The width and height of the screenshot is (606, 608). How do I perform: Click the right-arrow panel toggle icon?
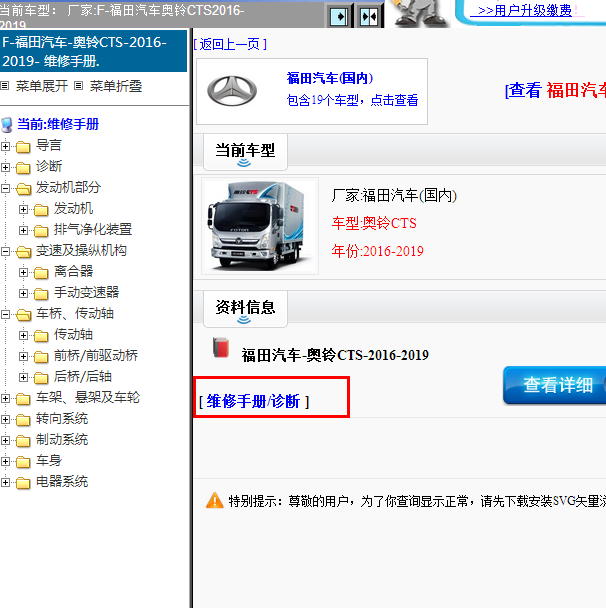pos(339,17)
